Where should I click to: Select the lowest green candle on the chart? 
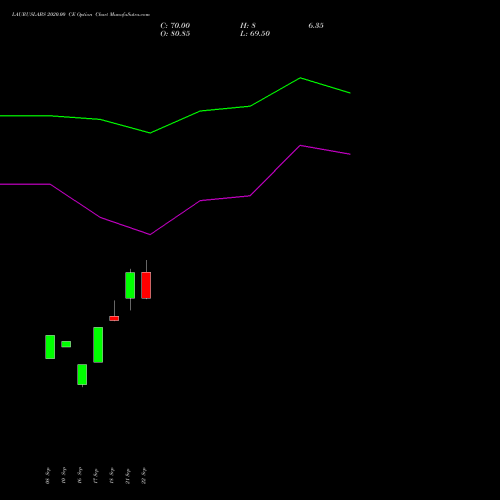(x=82, y=374)
